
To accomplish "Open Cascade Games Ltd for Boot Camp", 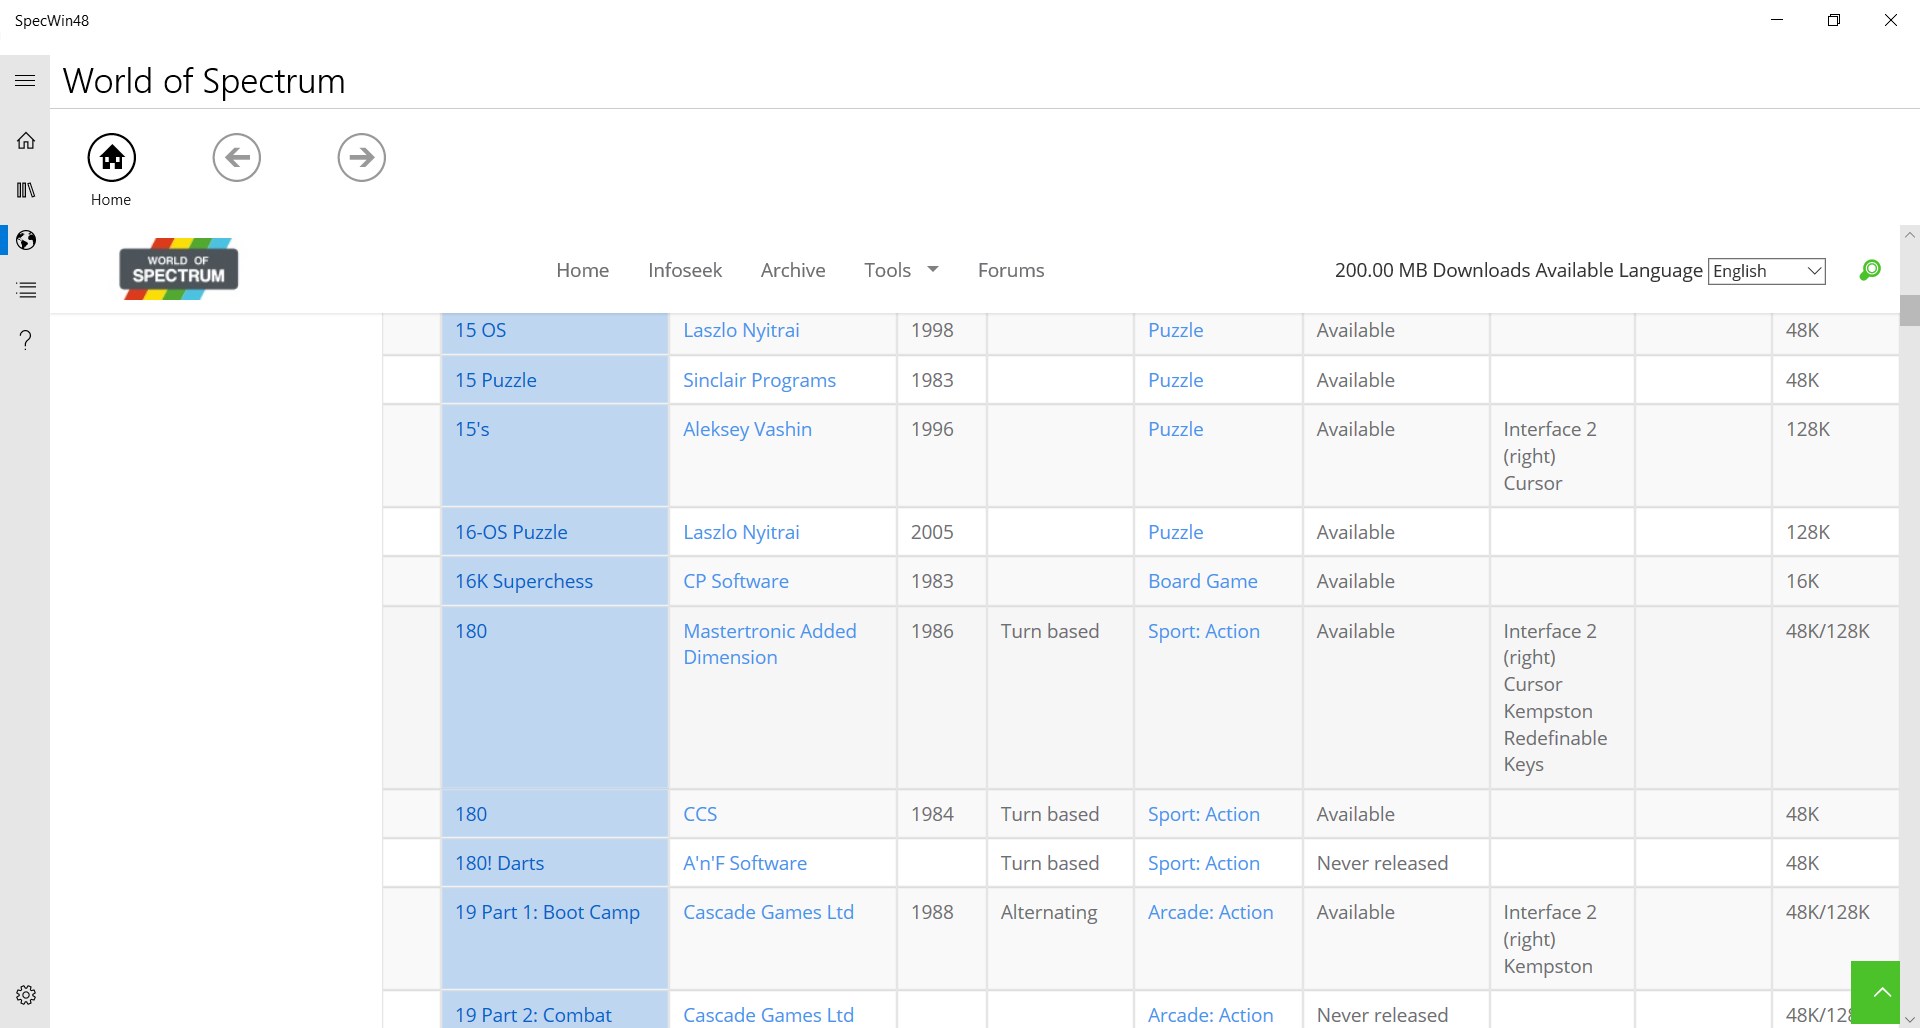I will click(768, 912).
